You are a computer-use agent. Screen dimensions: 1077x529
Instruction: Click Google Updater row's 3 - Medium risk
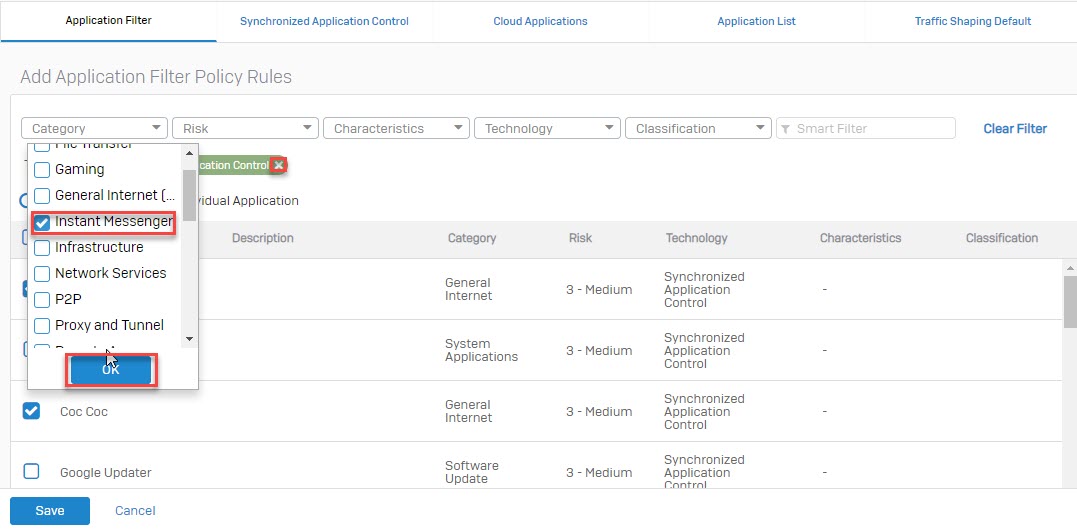(599, 473)
